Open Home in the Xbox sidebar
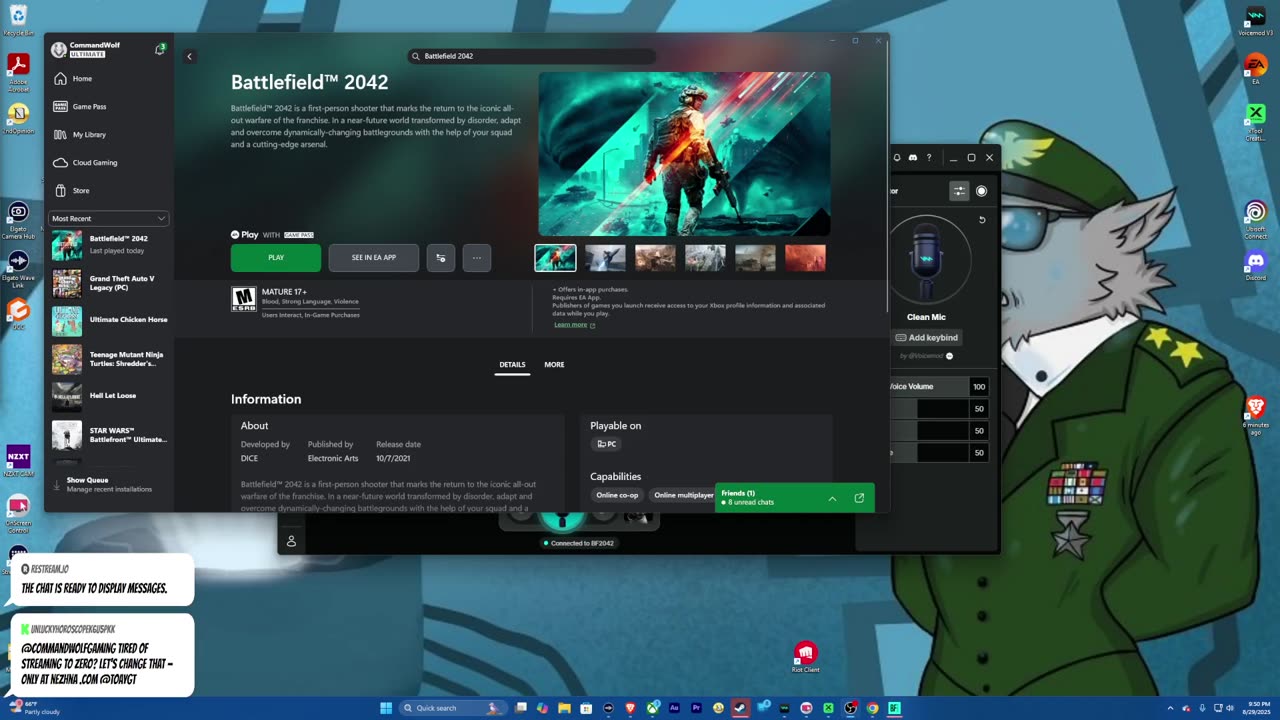Viewport: 1280px width, 720px height. [109, 78]
